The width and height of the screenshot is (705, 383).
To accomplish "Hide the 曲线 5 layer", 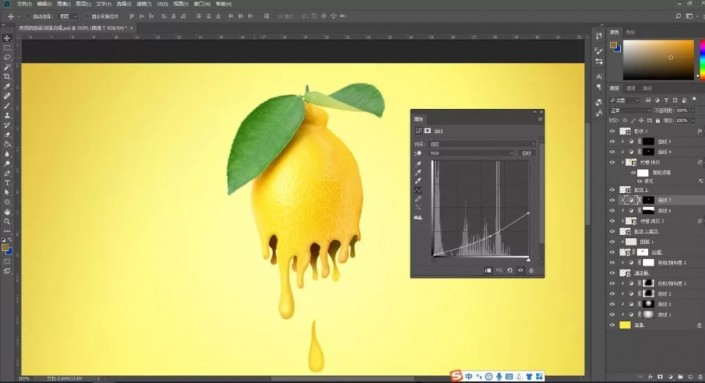I will (x=612, y=141).
